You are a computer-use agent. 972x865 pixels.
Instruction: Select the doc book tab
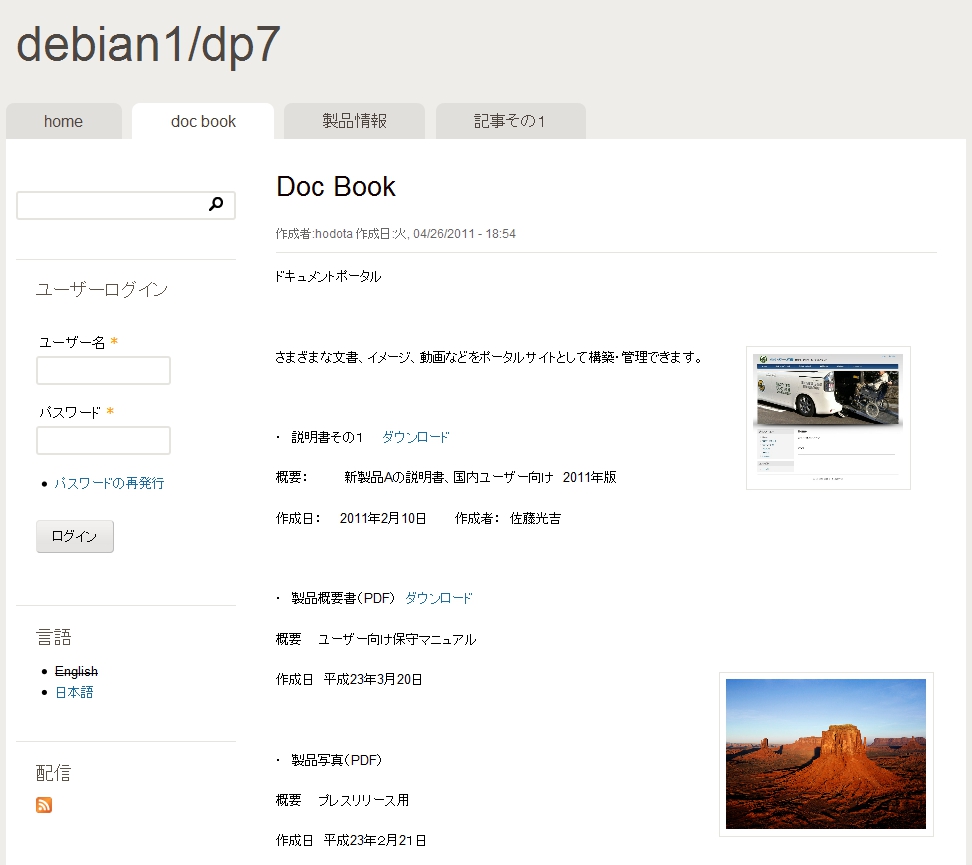click(x=203, y=121)
